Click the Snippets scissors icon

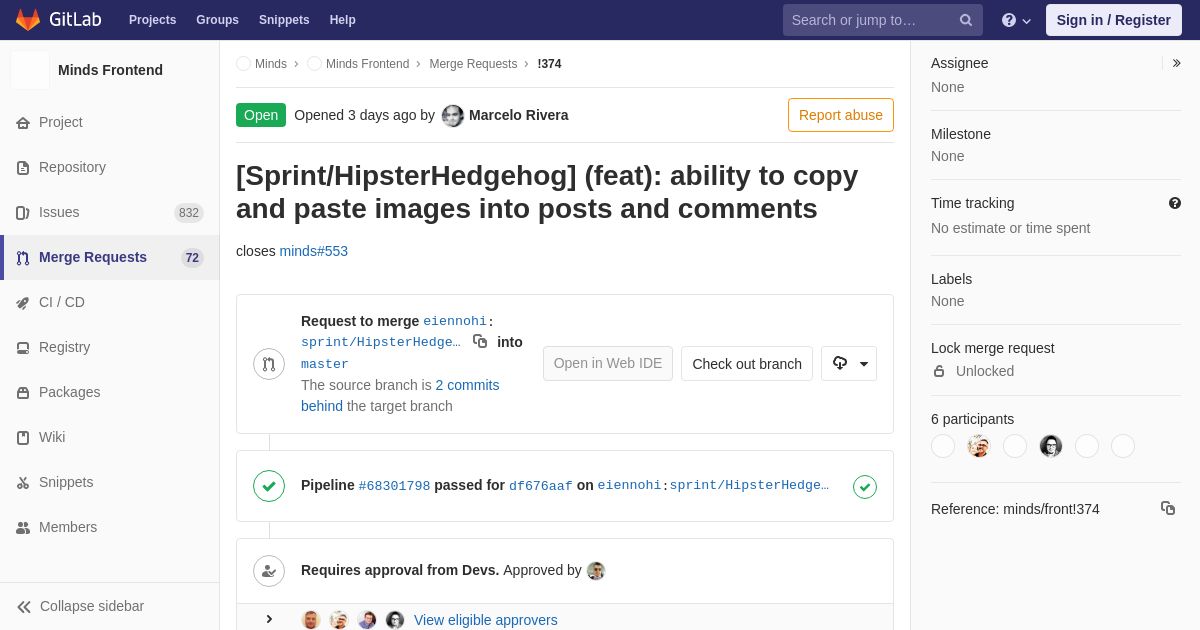[x=23, y=483]
